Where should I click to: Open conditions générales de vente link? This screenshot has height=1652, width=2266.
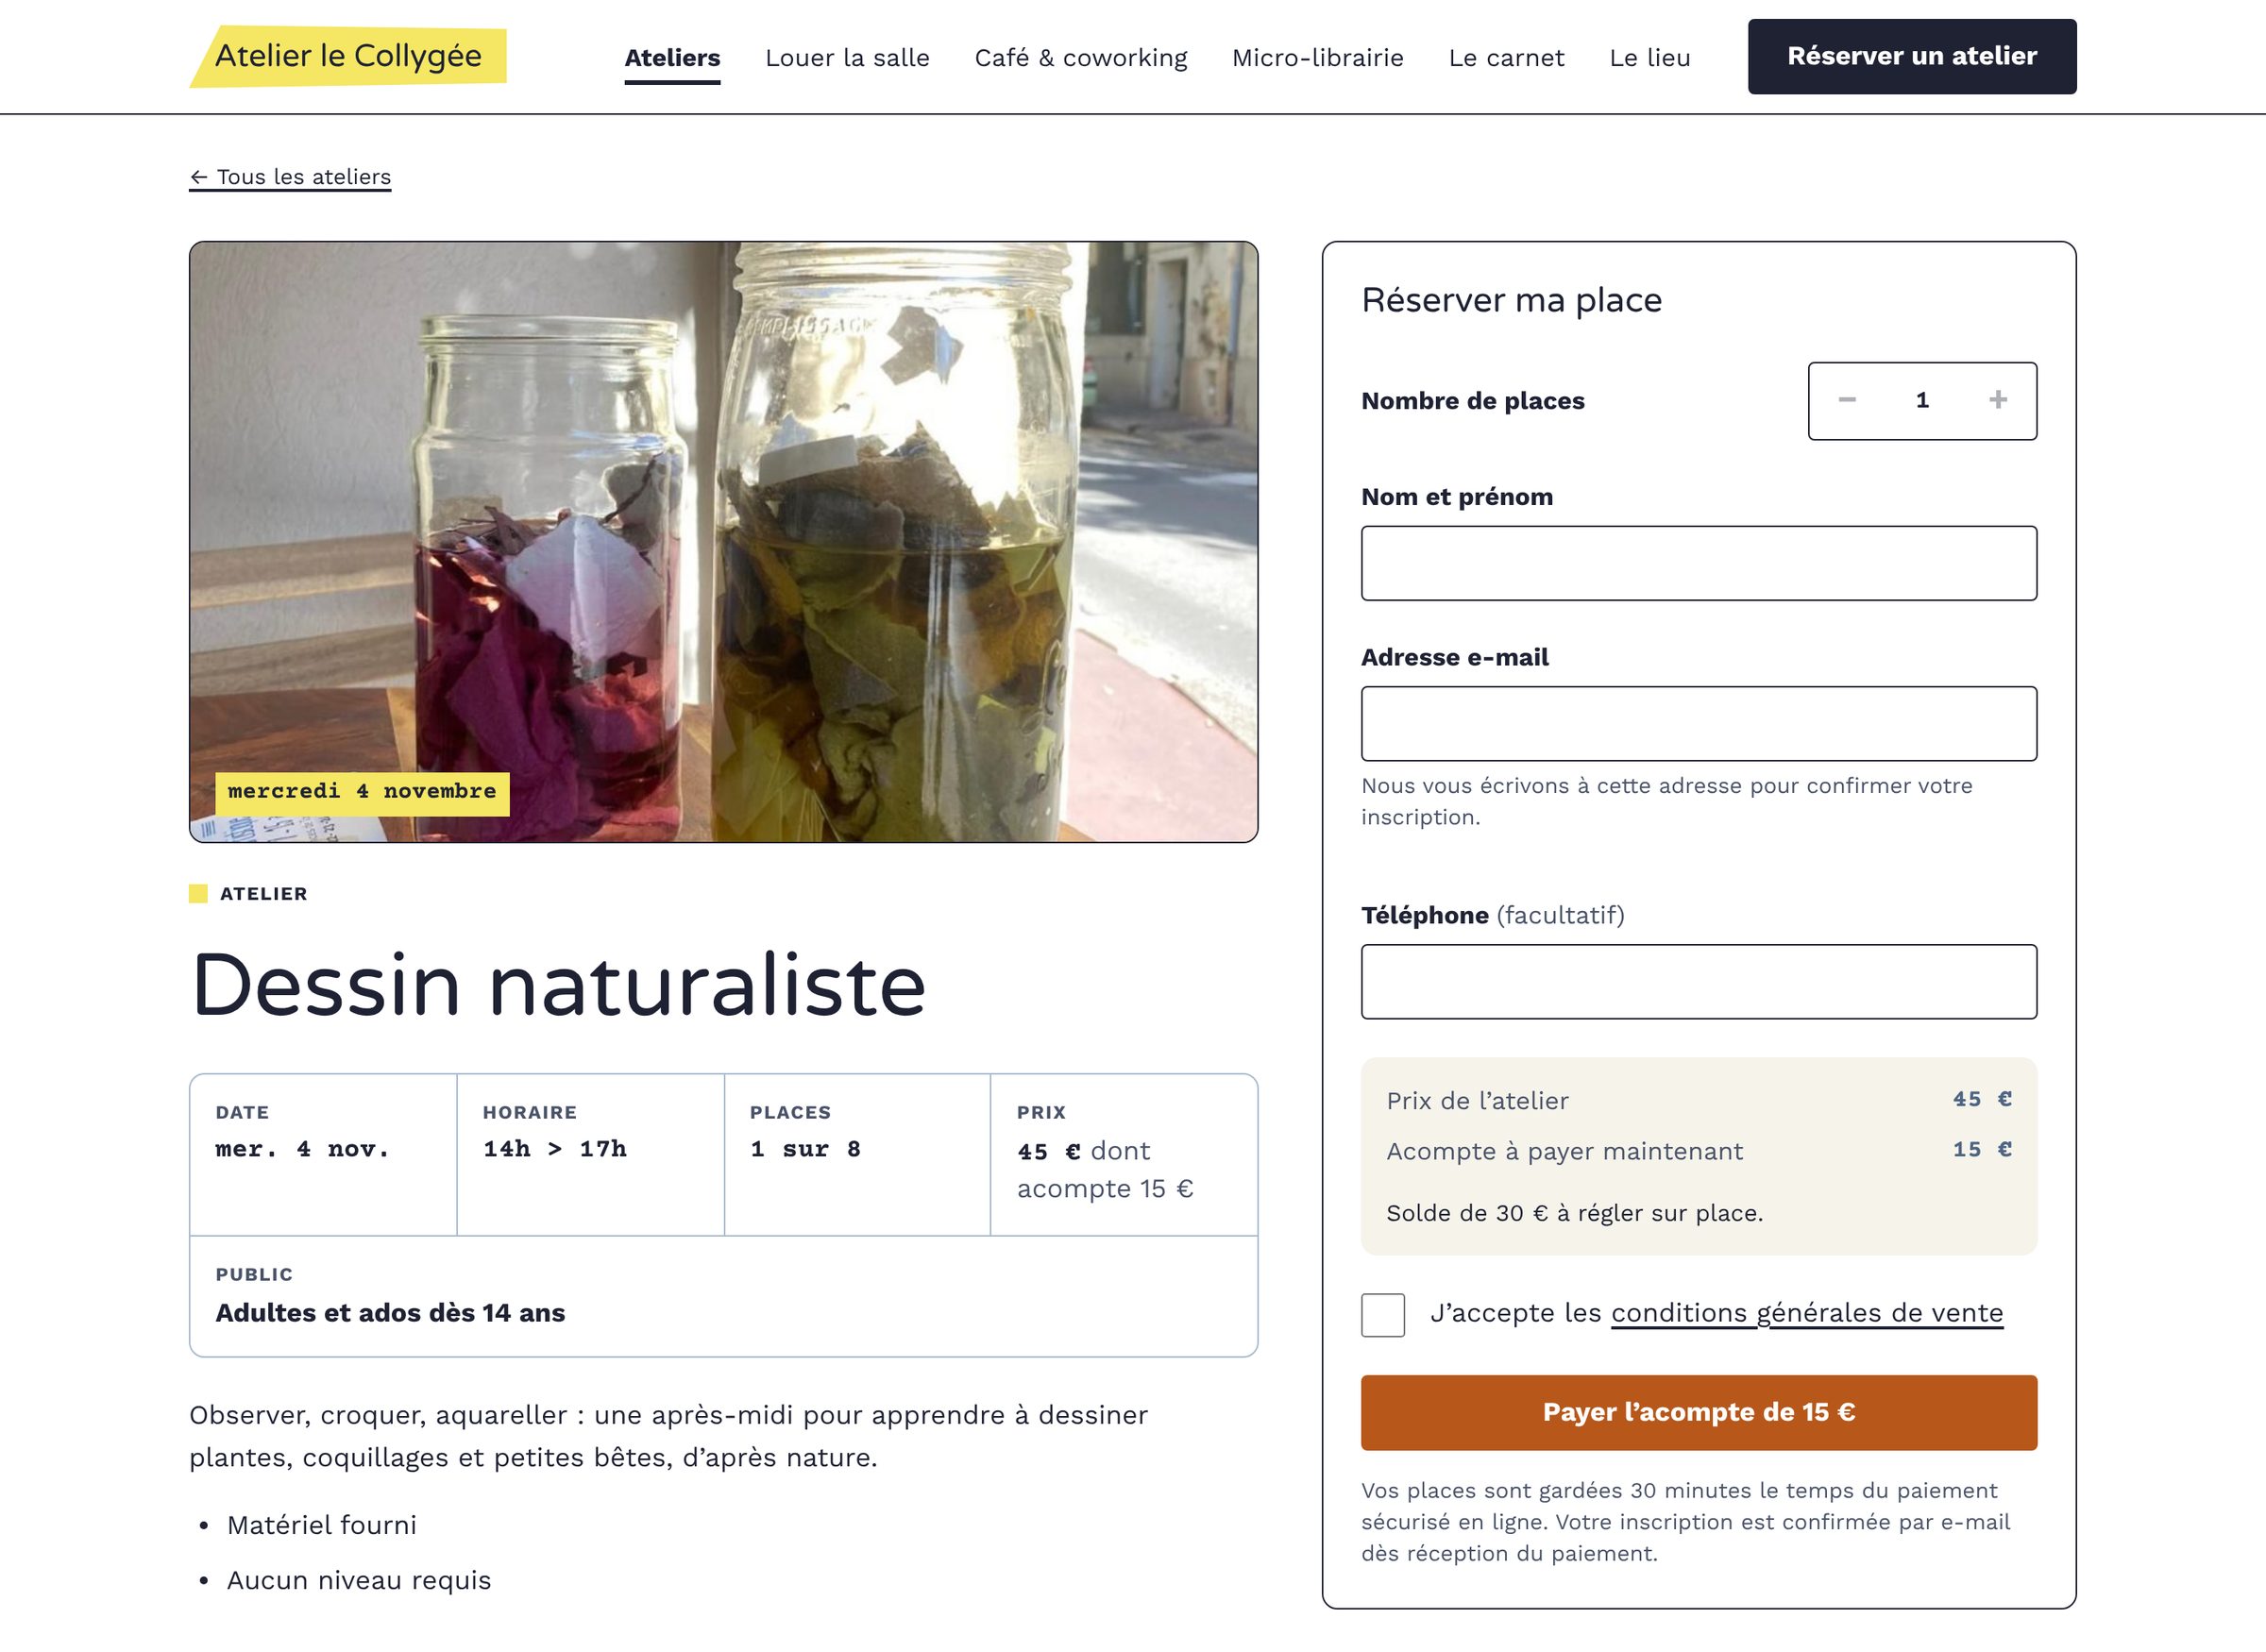(x=1807, y=1313)
